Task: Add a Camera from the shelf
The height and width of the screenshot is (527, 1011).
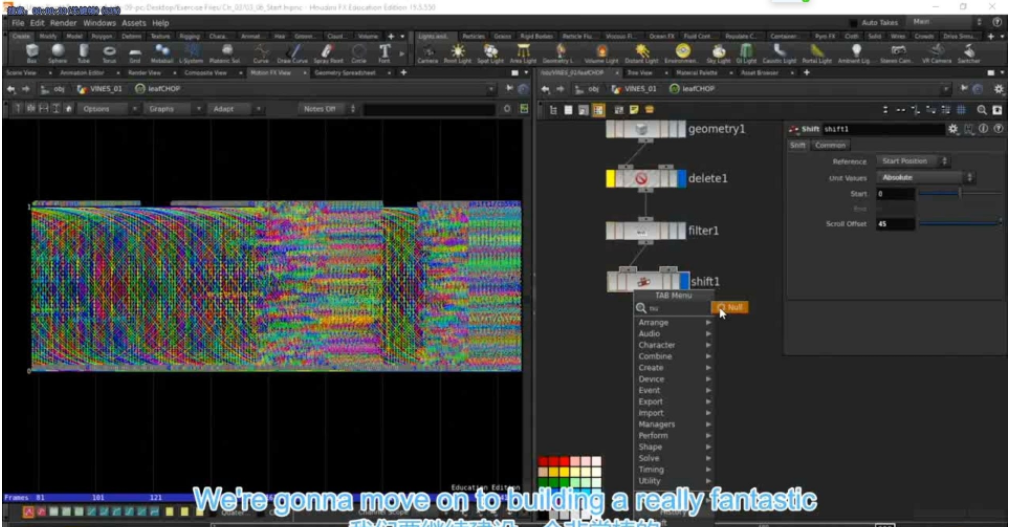Action: [x=427, y=53]
